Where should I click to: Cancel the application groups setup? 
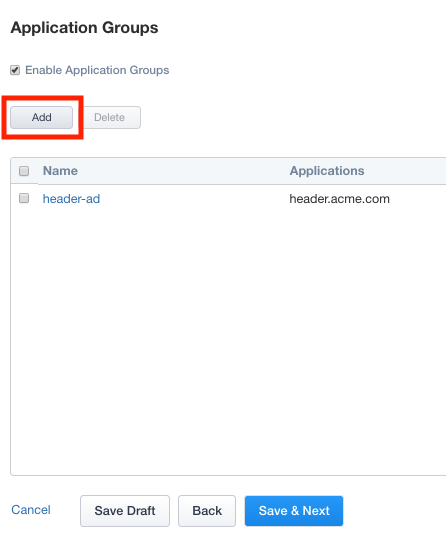pyautogui.click(x=31, y=510)
